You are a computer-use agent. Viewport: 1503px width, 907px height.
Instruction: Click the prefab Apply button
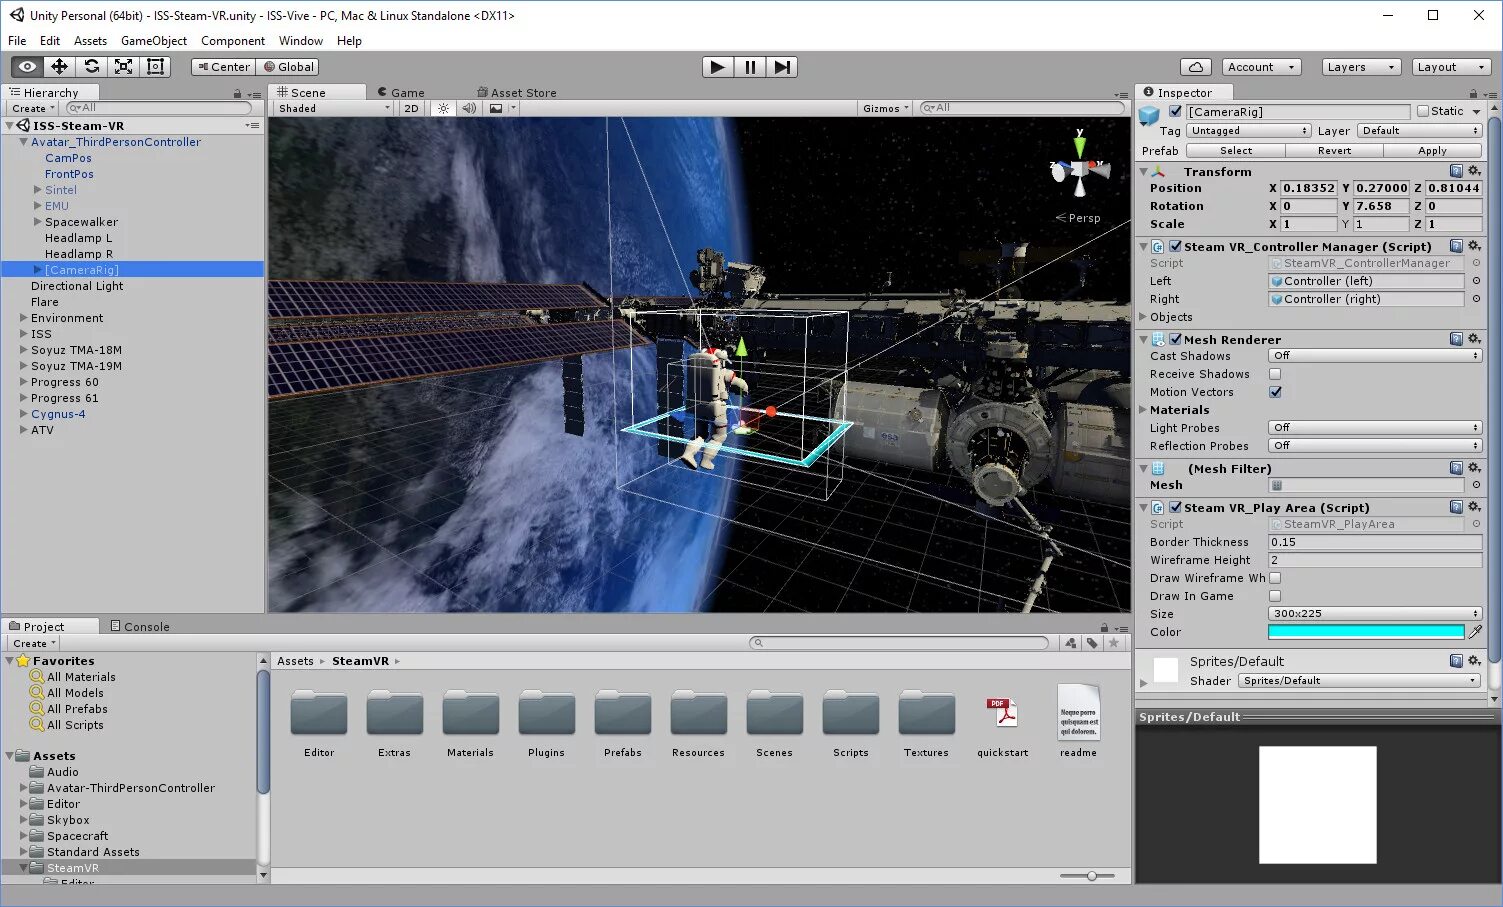(x=1432, y=150)
